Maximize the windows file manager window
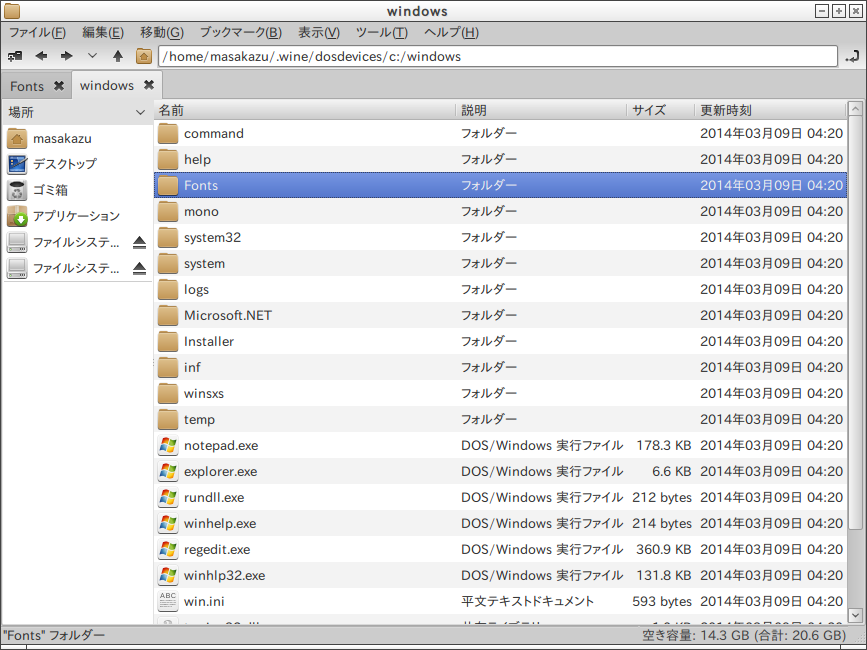This screenshot has height=650, width=867. pos(839,11)
